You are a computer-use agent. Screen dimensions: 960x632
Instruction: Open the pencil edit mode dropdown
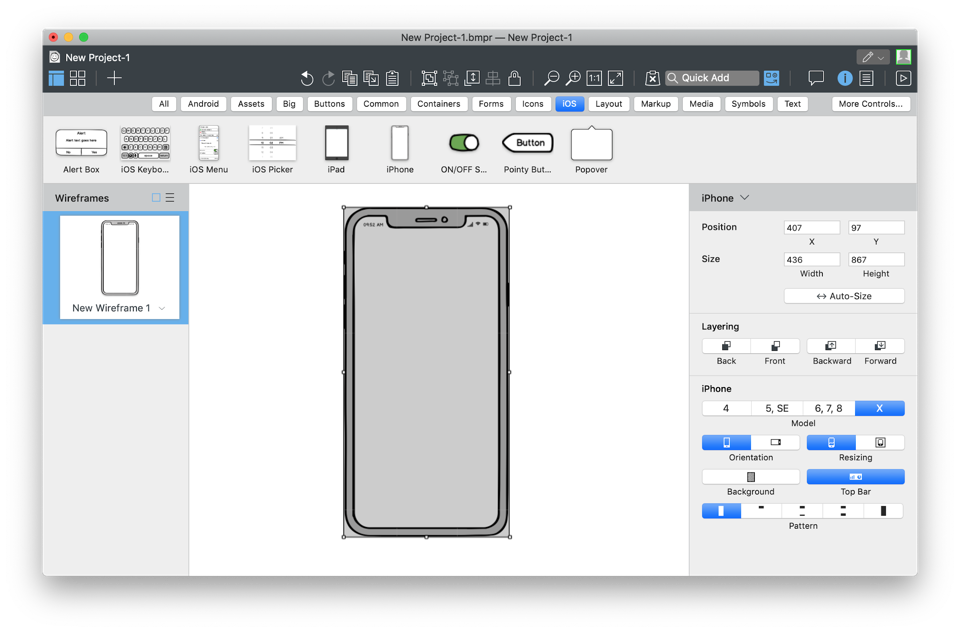pyautogui.click(x=872, y=57)
